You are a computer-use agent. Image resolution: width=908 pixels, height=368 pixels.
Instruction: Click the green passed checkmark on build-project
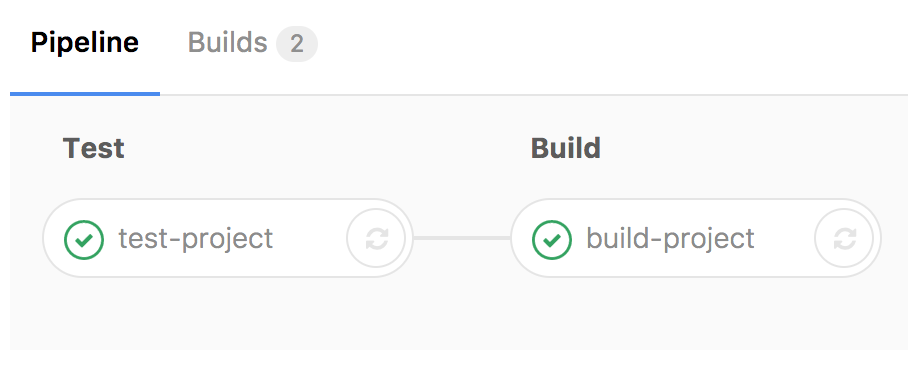[552, 239]
